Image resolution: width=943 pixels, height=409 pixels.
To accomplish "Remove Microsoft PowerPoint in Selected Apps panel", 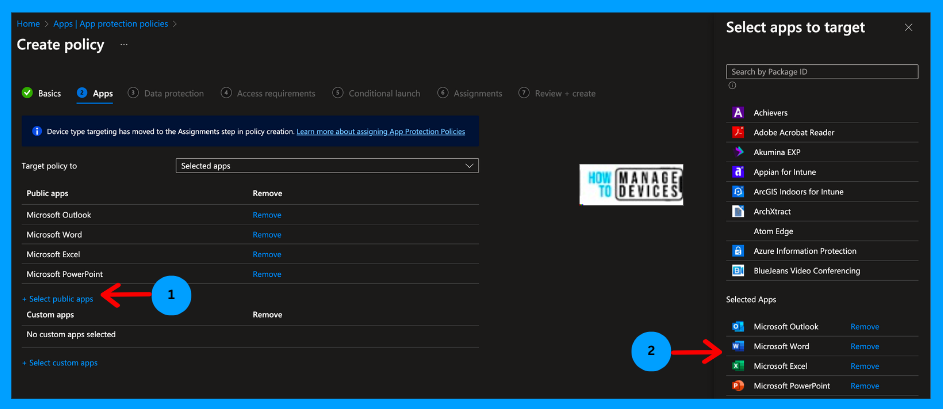I will click(x=865, y=386).
